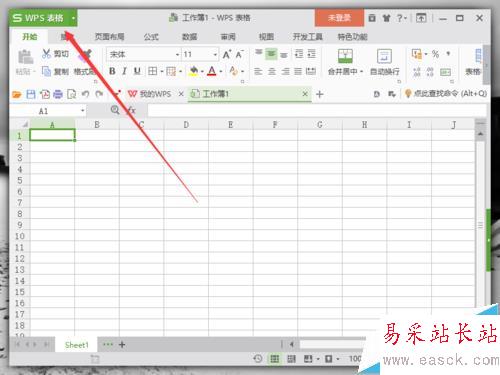The height and width of the screenshot is (375, 500).
Task: Center text horizontally
Action: tap(272, 71)
